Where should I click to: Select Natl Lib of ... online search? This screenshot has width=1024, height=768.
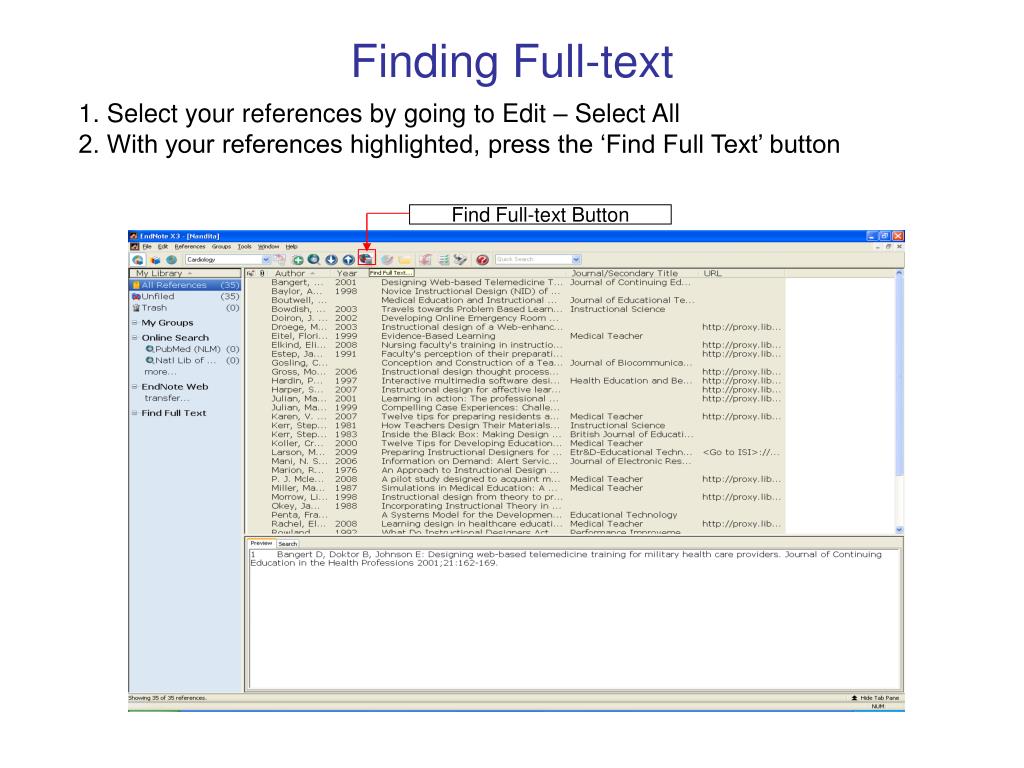click(191, 360)
